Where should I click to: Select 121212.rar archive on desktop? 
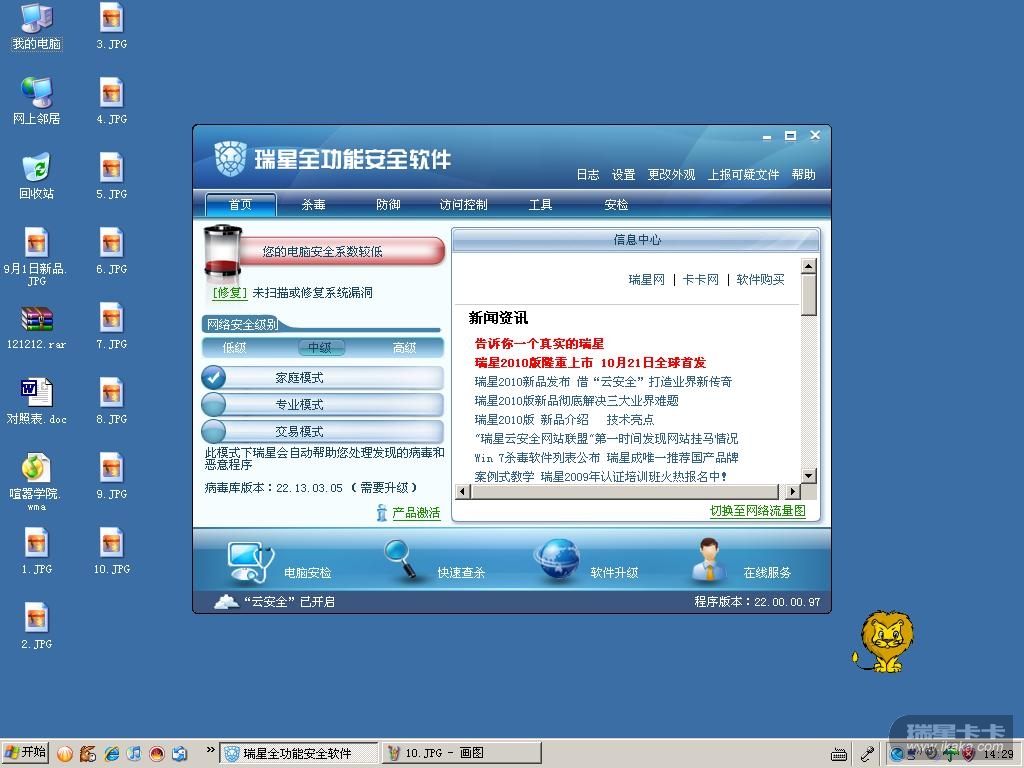[37, 328]
